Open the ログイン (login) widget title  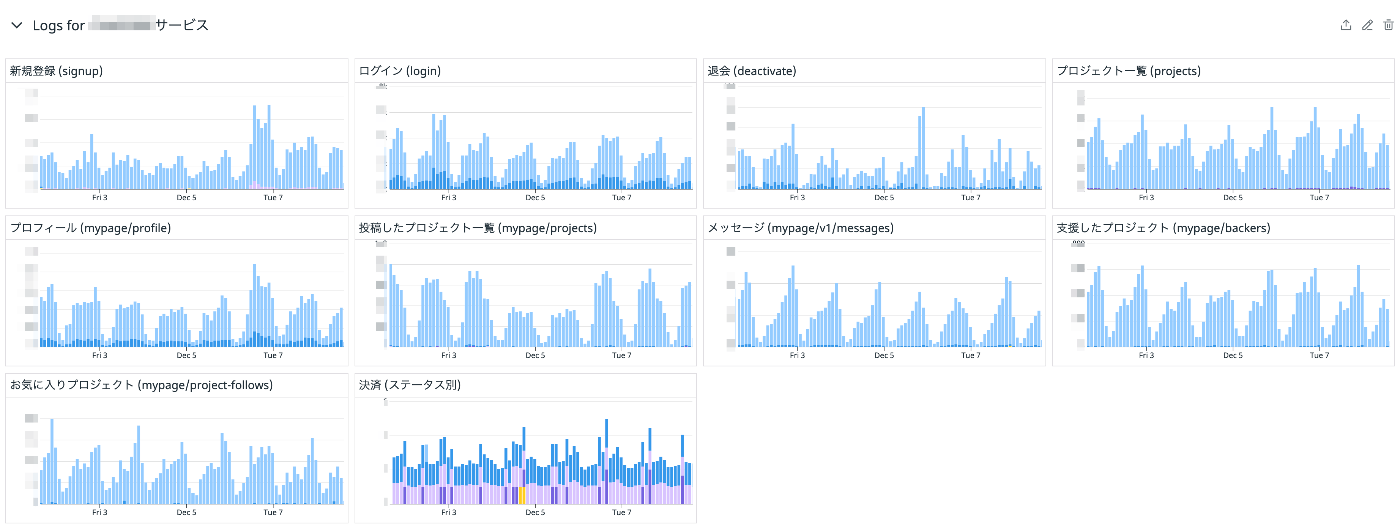click(399, 71)
